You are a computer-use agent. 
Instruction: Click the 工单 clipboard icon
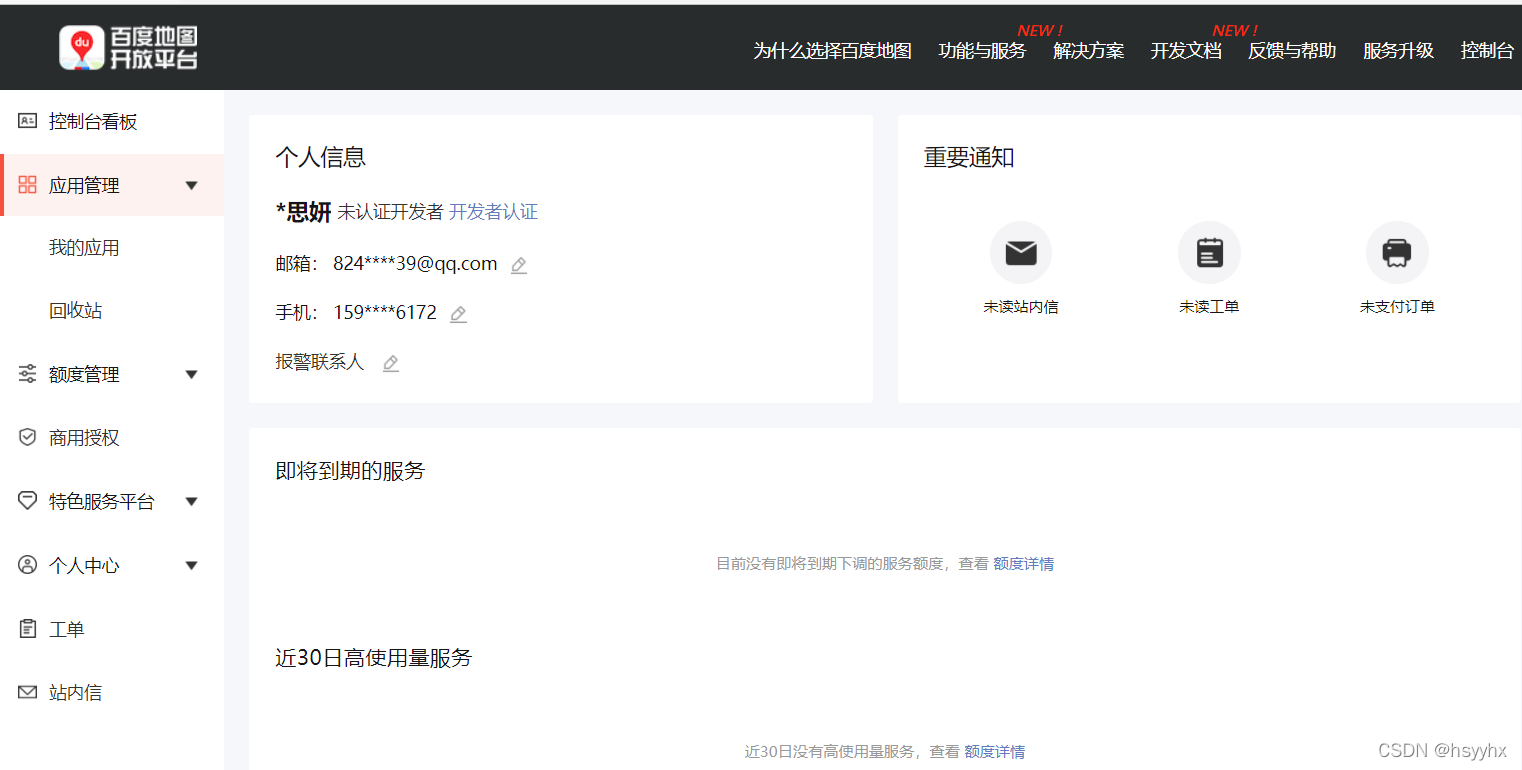28,629
